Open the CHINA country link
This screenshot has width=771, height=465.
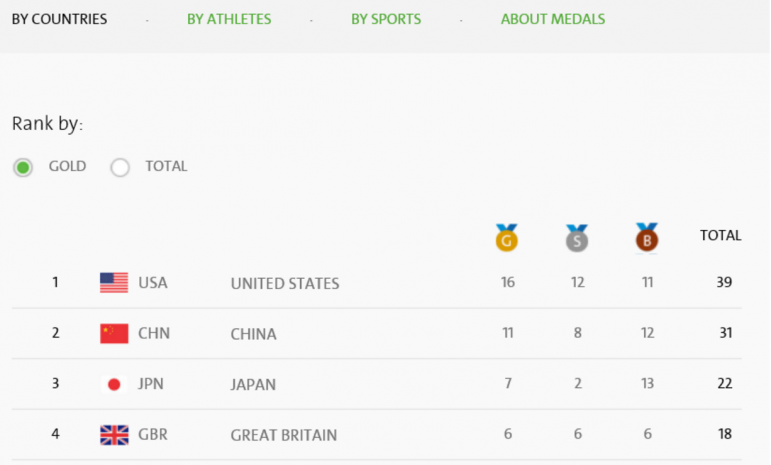pyautogui.click(x=253, y=334)
